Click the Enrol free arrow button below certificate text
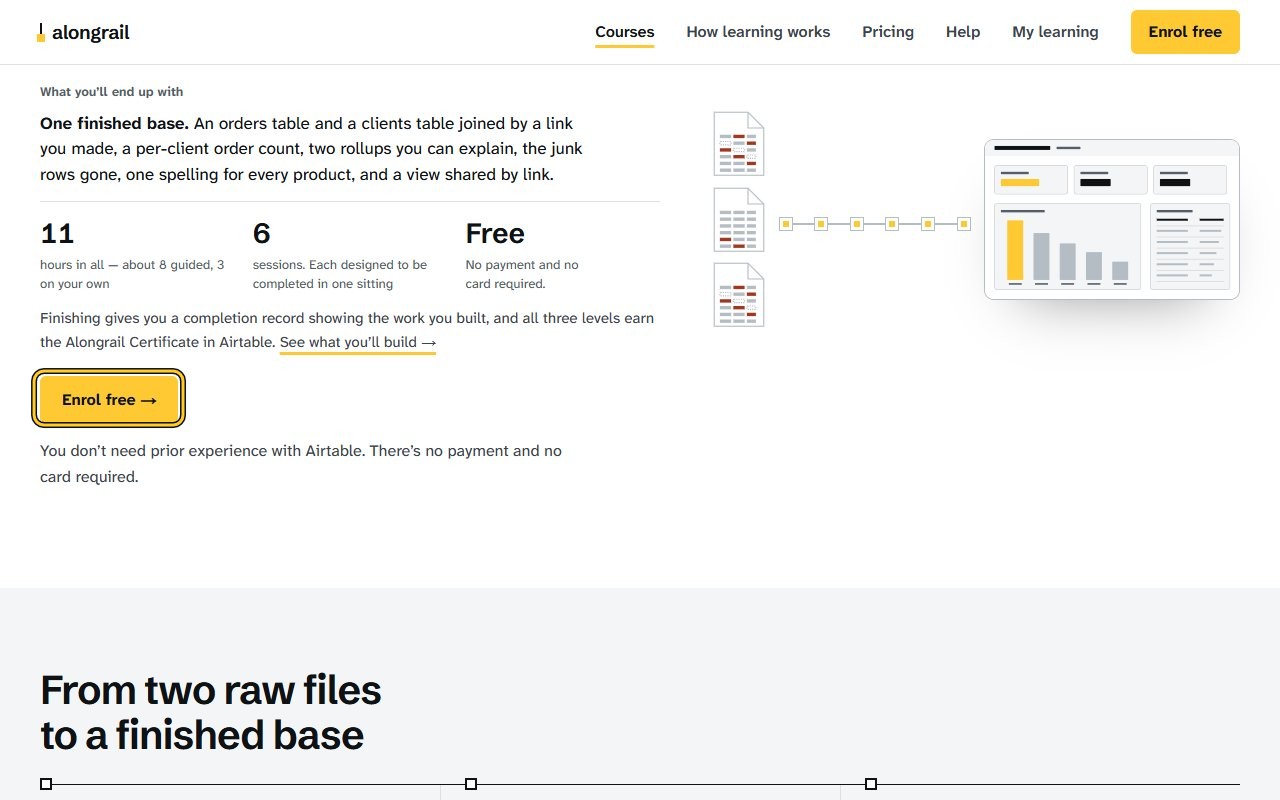Screen dimensions: 1280x800 point(109,399)
